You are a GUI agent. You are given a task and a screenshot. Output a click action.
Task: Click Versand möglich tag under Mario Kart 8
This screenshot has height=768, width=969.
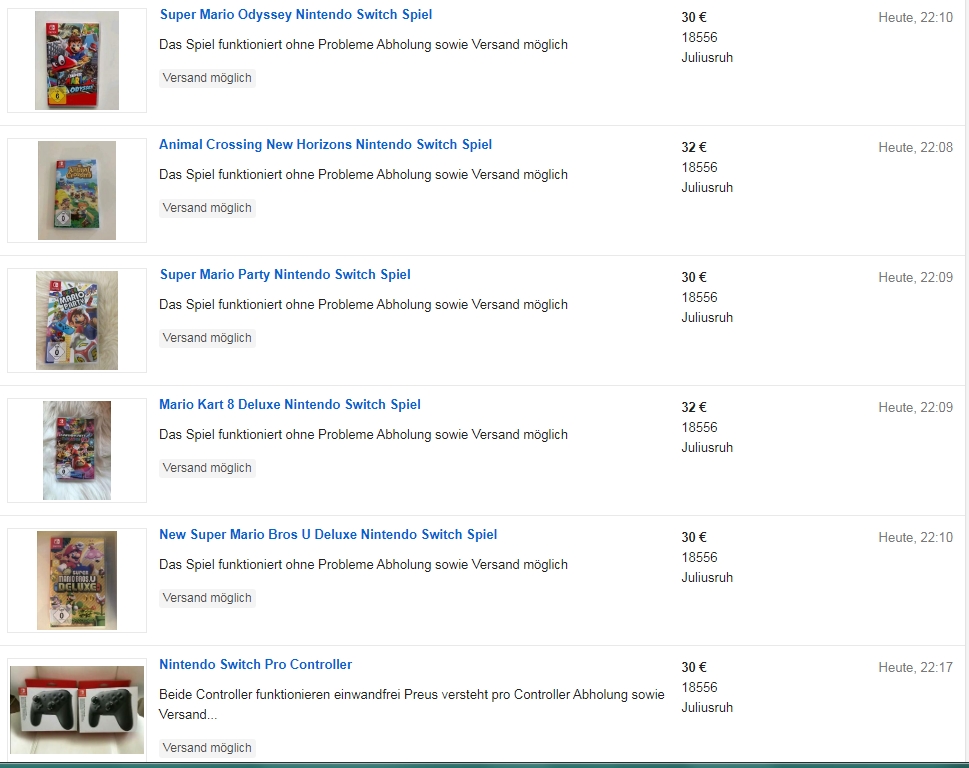tap(207, 468)
